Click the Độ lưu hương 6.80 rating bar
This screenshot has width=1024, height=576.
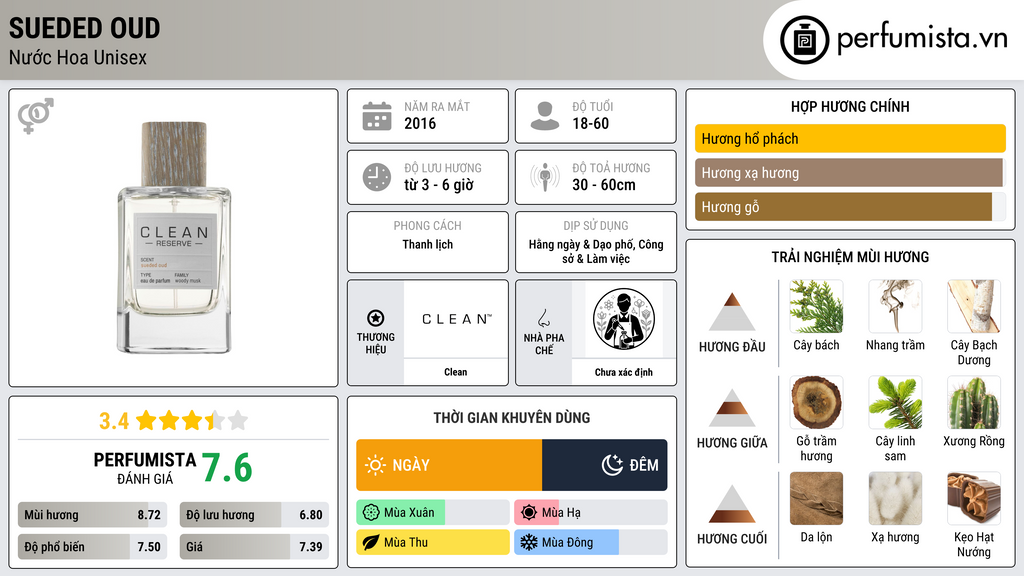pos(254,515)
